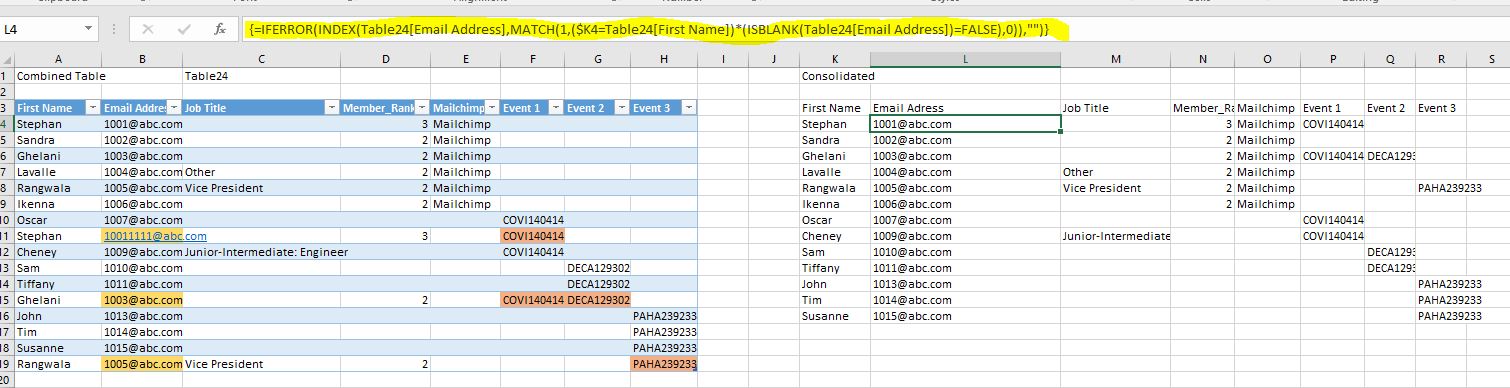The height and width of the screenshot is (388, 1510).
Task: Click orange DECA129302 cell in Ghelani row 15
Action: click(598, 300)
